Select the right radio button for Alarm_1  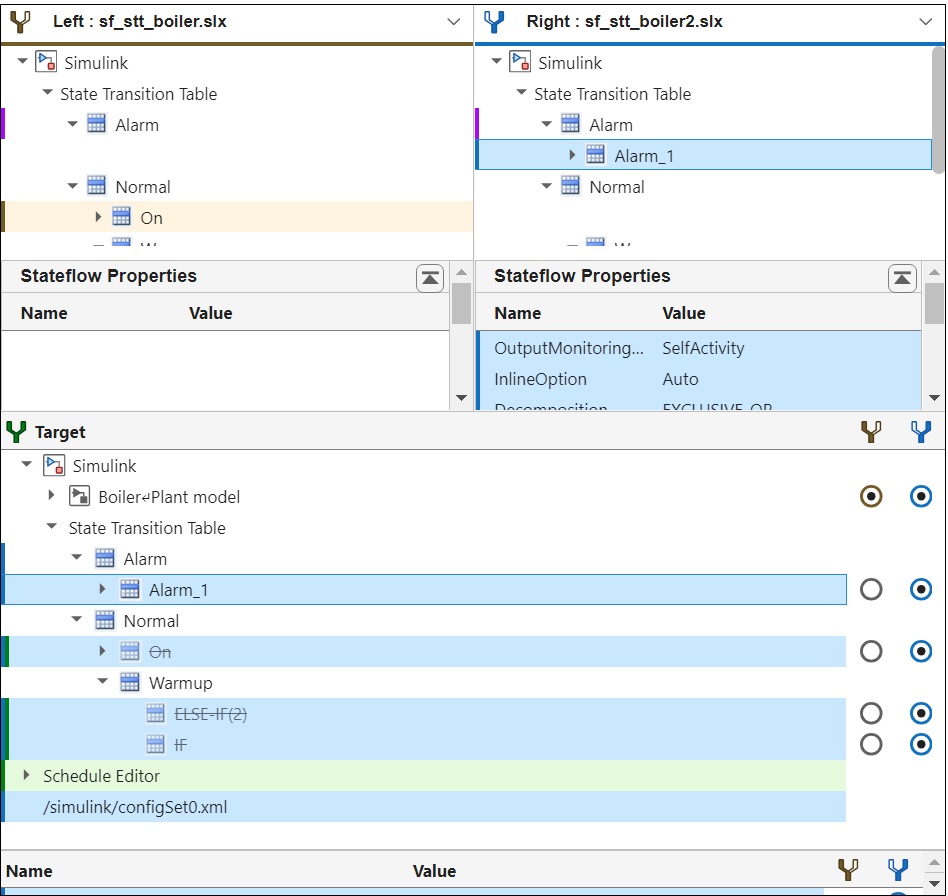tap(921, 589)
